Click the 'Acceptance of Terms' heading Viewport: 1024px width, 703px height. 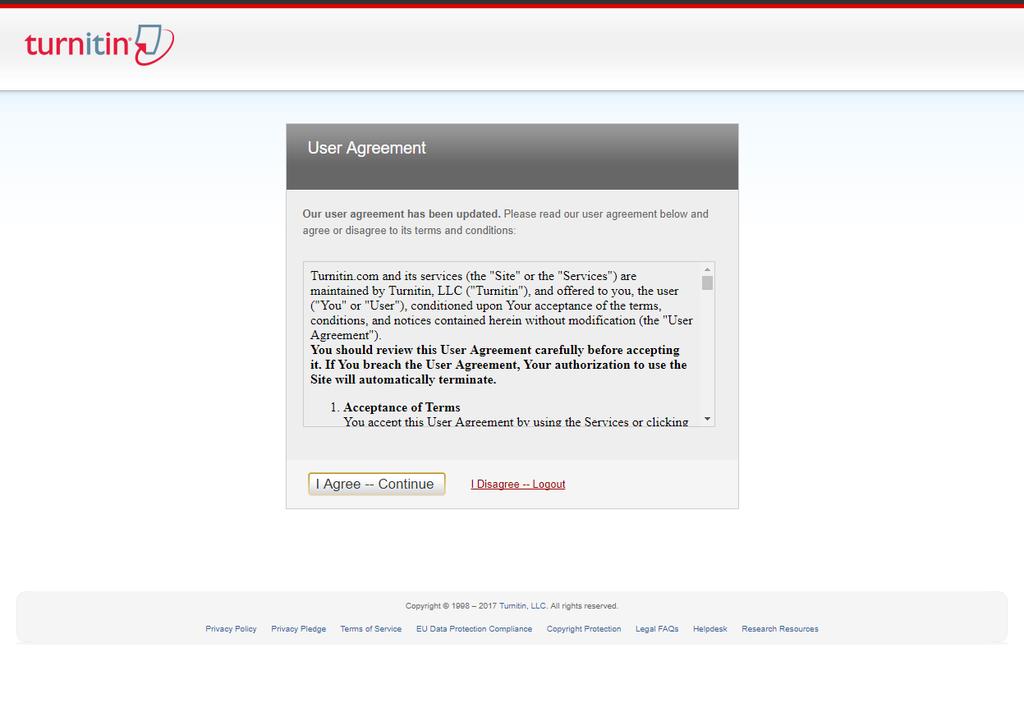[x=402, y=407]
